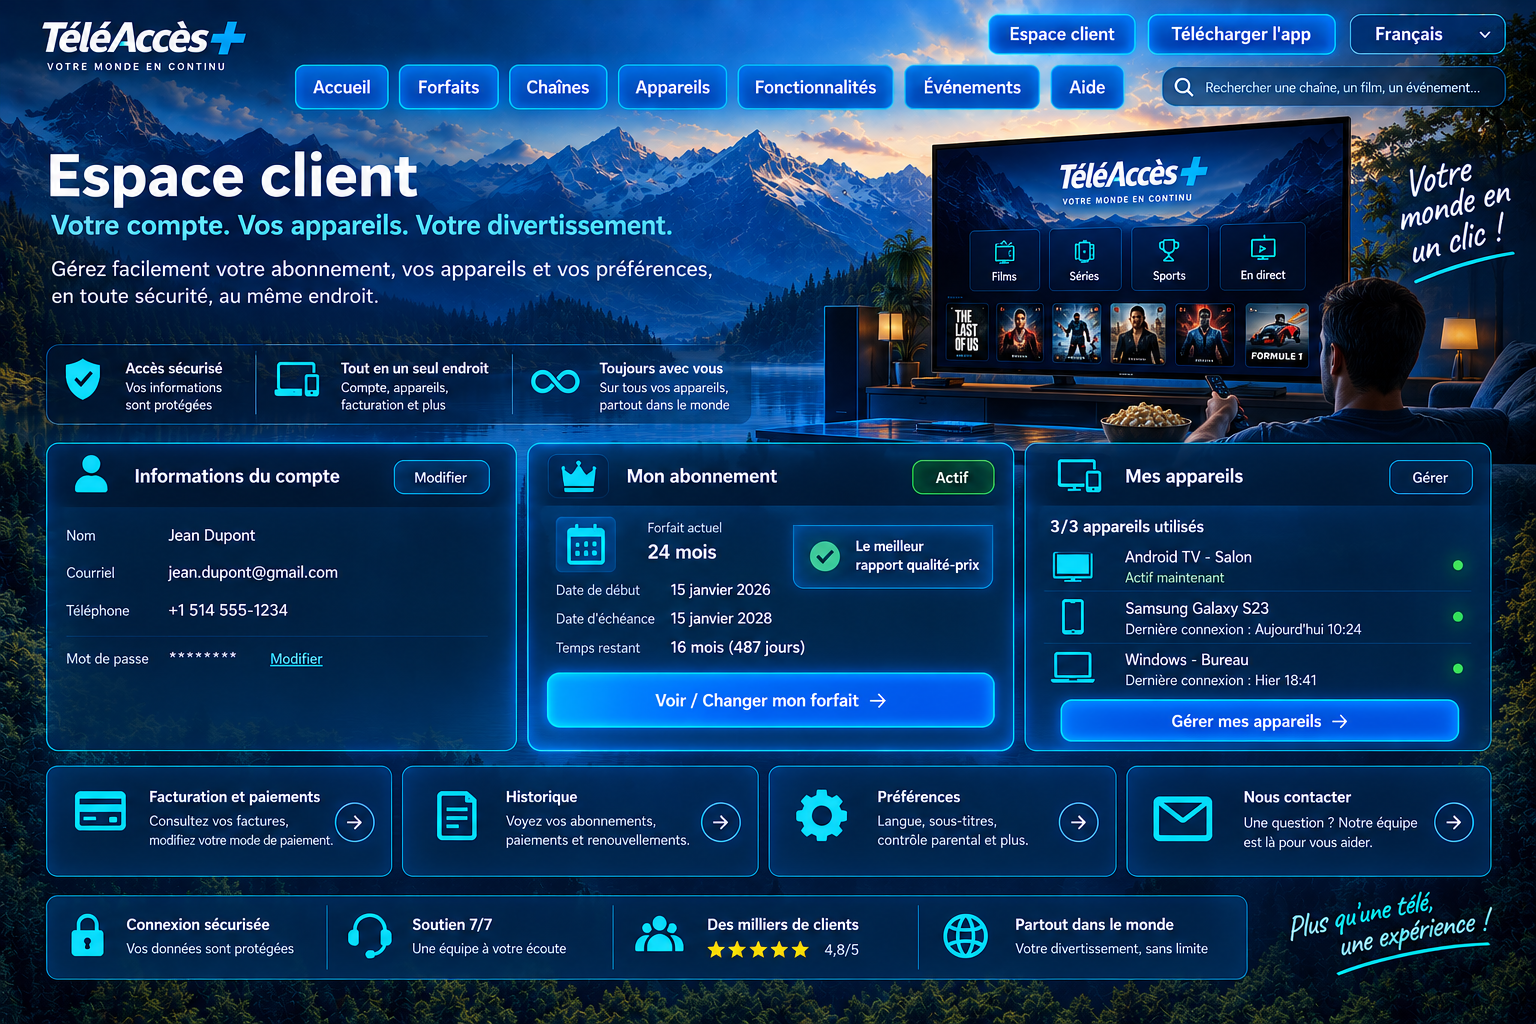Select En direct icon on the TV screen
1536x1024 pixels.
coord(1263,248)
